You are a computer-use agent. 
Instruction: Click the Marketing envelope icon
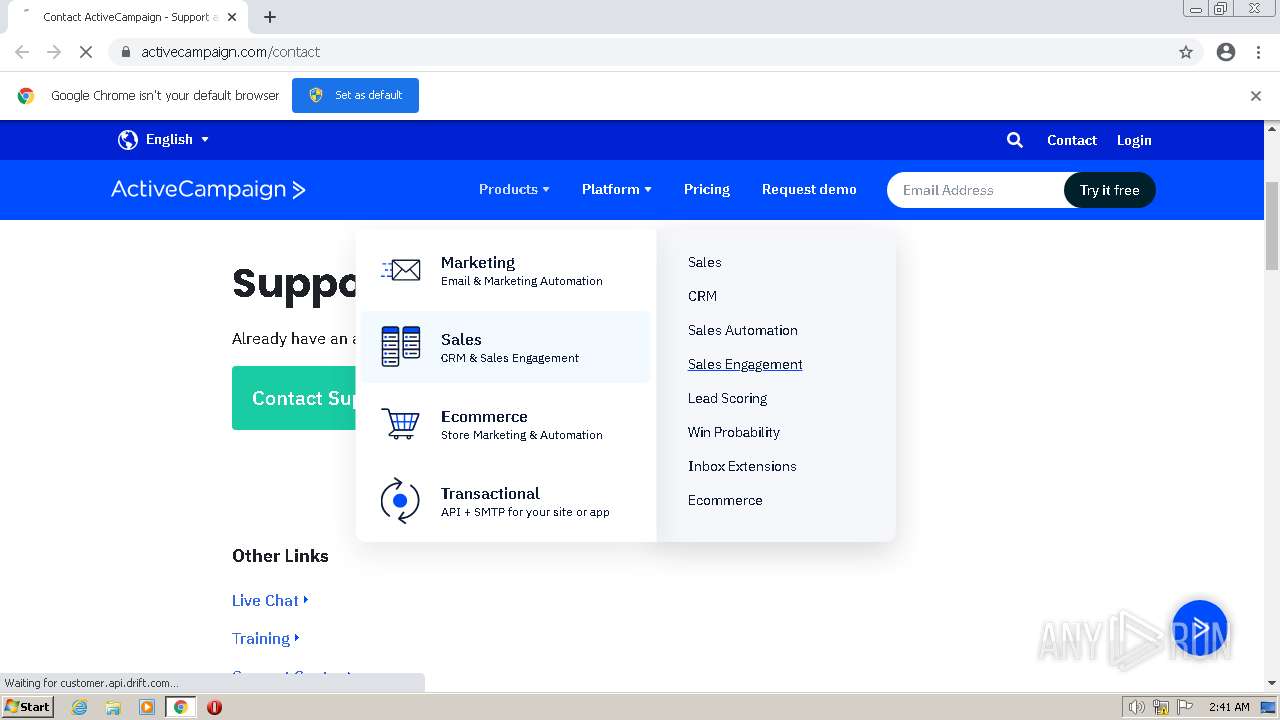point(400,270)
